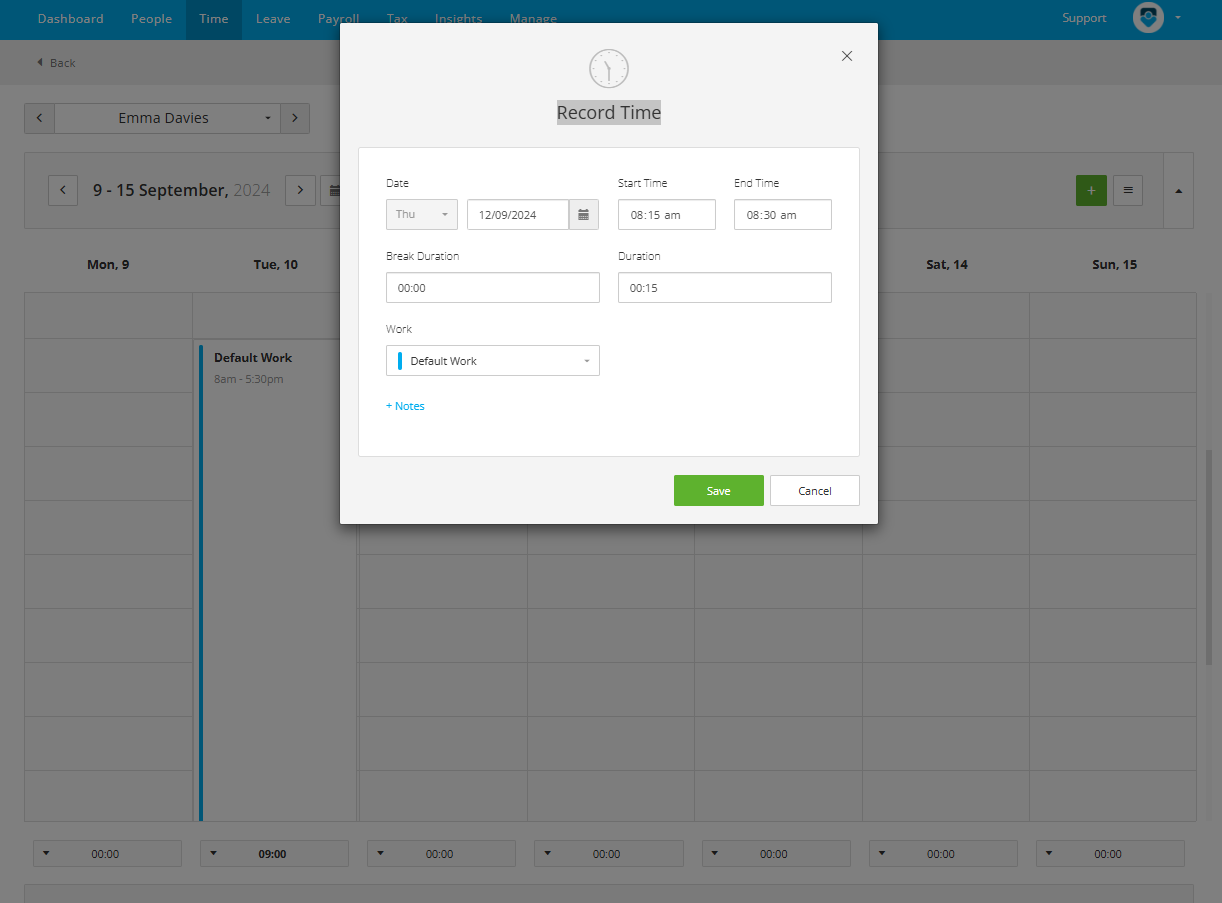This screenshot has height=903, width=1222.
Task: Go to the next week arrow
Action: tap(300, 190)
